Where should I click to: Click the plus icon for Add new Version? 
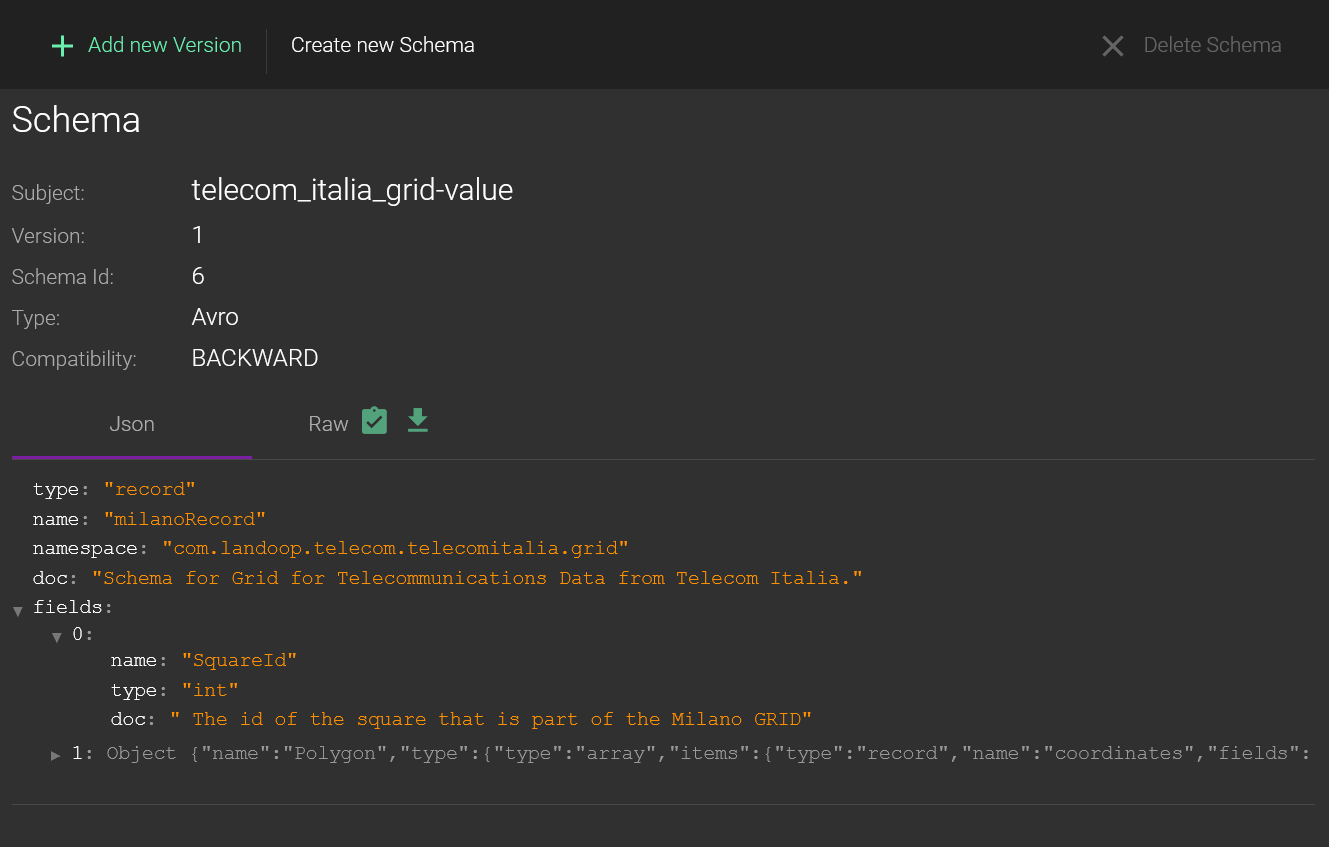coord(62,46)
